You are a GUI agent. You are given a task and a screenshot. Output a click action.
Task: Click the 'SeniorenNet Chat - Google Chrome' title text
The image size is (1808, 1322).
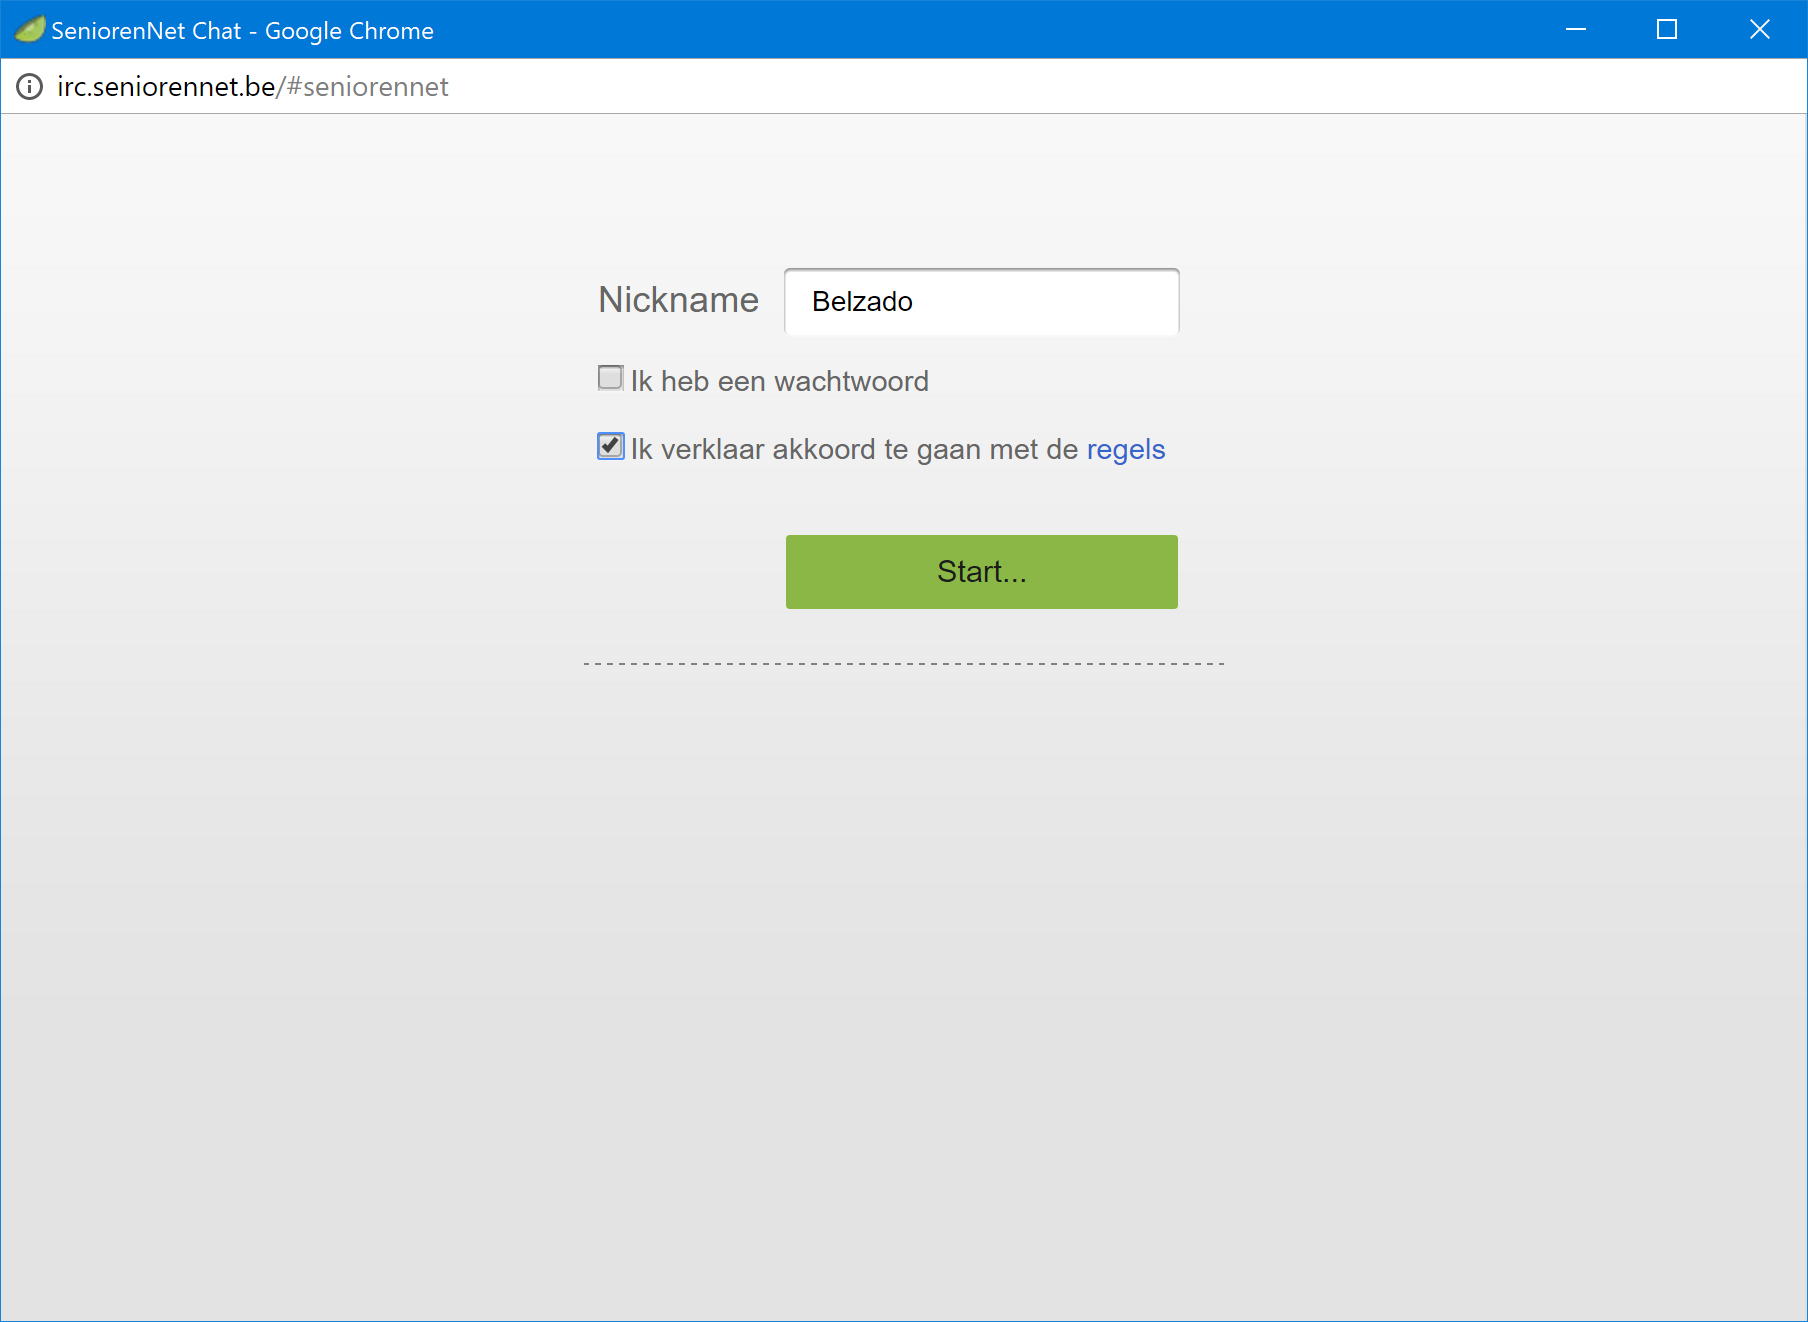point(242,31)
